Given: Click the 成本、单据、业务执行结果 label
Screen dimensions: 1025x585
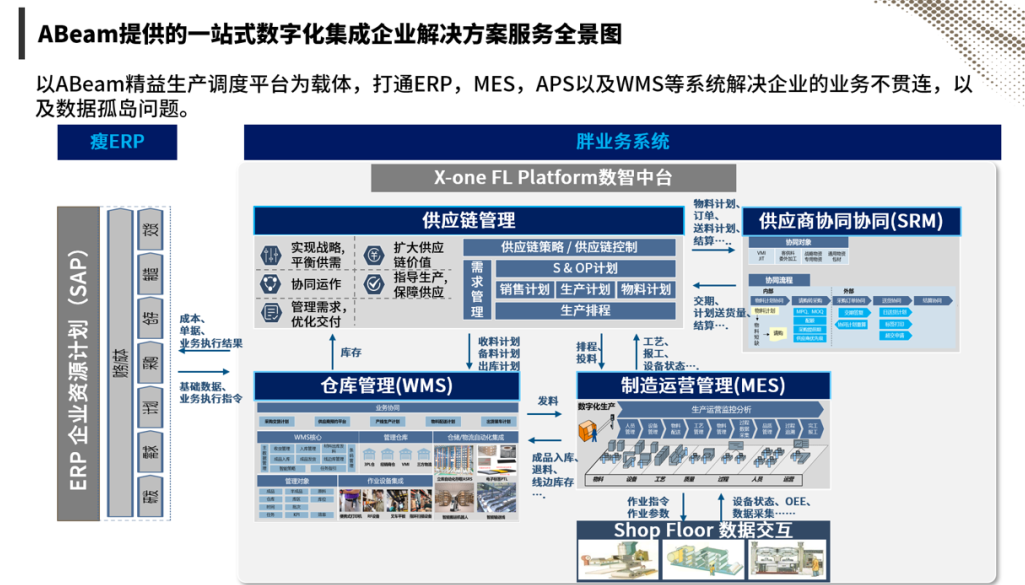Looking at the screenshot, I should point(210,331).
